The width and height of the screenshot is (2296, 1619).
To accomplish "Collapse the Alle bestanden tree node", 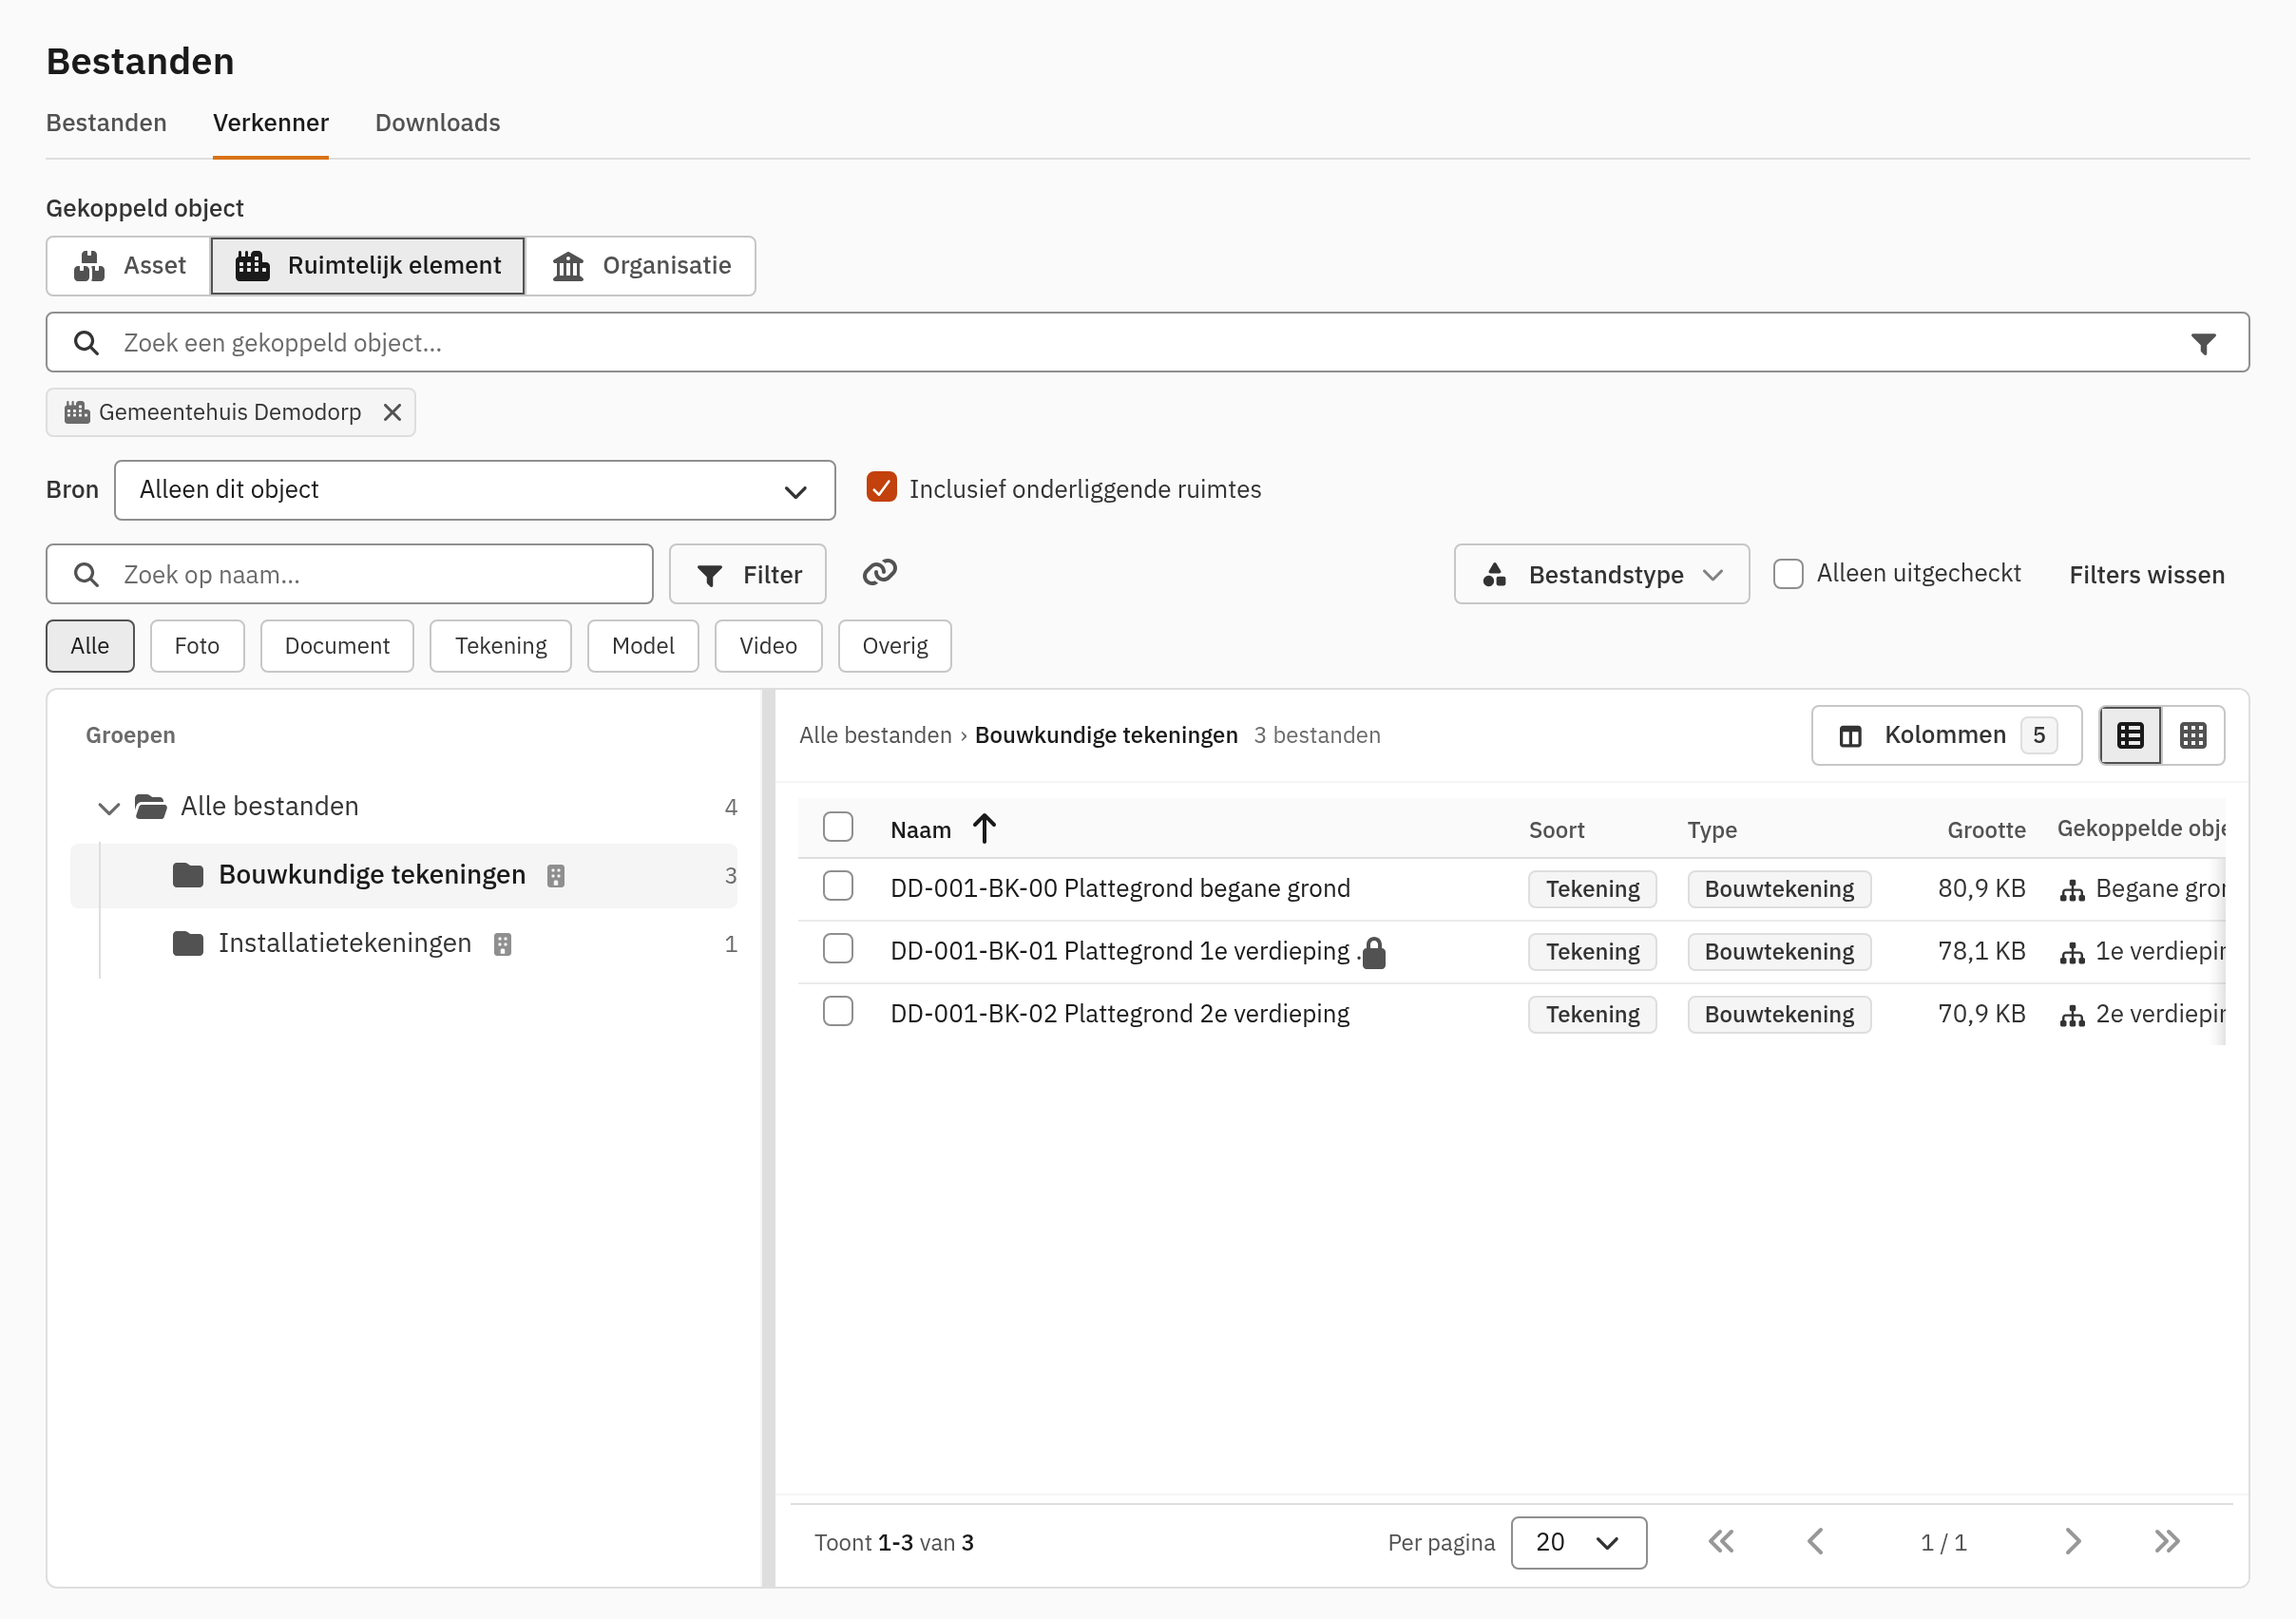I will coord(109,807).
